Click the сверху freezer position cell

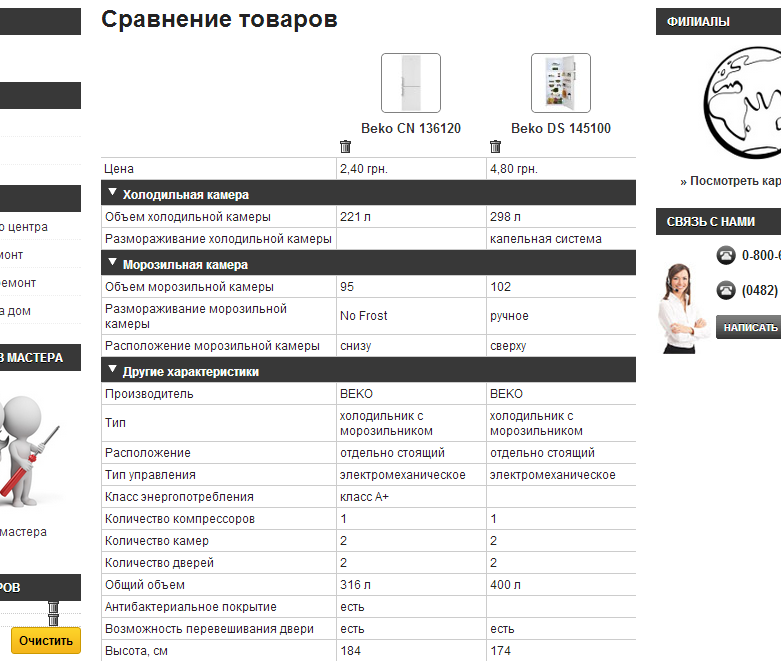pos(561,346)
